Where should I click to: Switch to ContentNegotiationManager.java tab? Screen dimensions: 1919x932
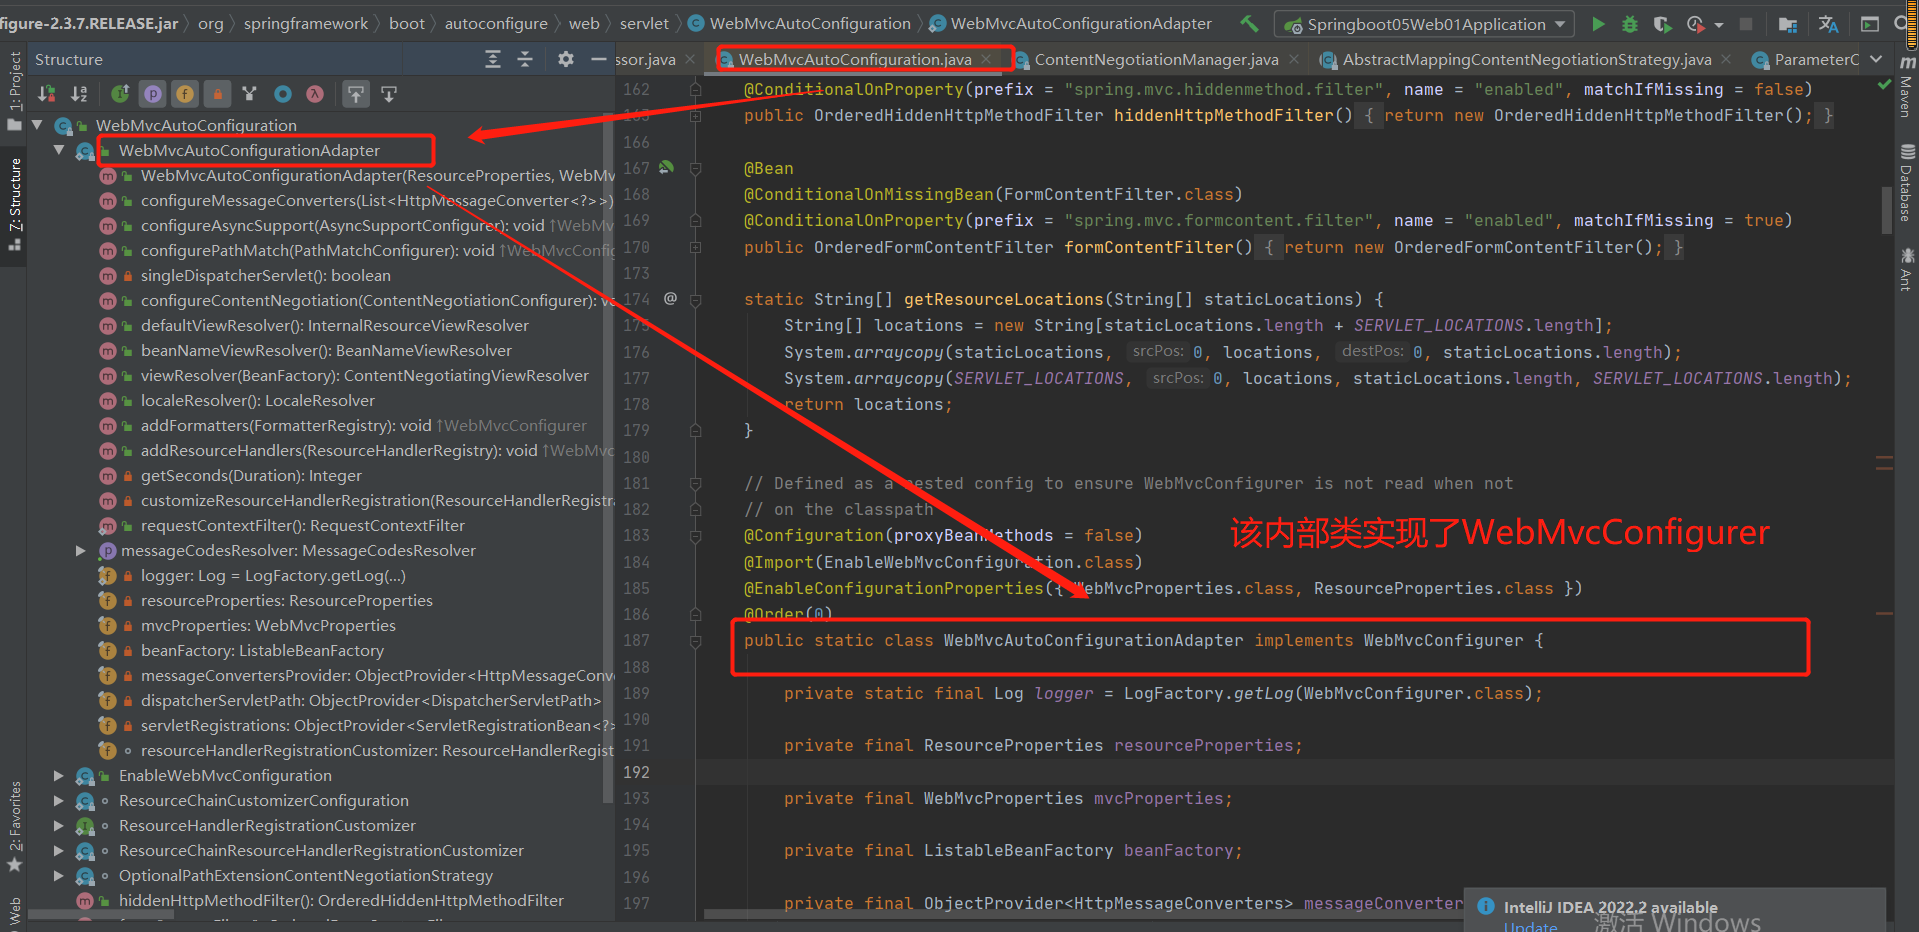(x=1156, y=60)
